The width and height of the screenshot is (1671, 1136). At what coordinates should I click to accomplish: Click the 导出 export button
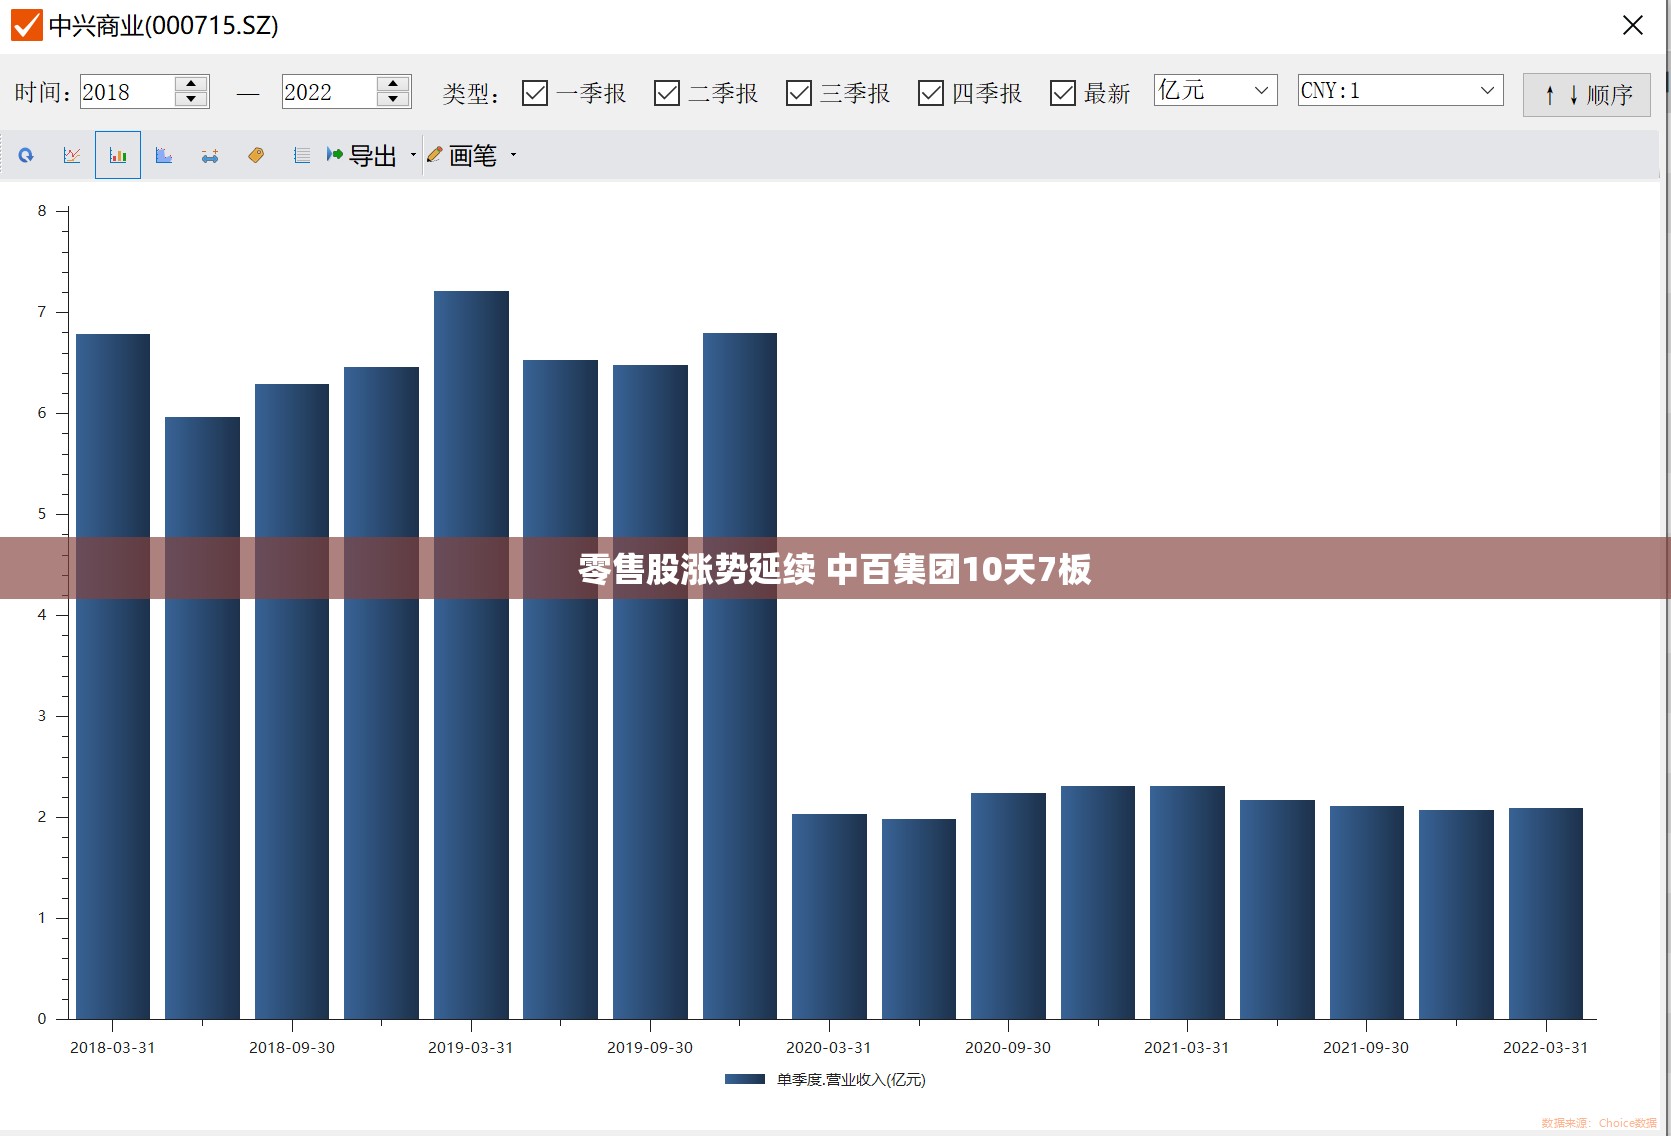pyautogui.click(x=362, y=155)
